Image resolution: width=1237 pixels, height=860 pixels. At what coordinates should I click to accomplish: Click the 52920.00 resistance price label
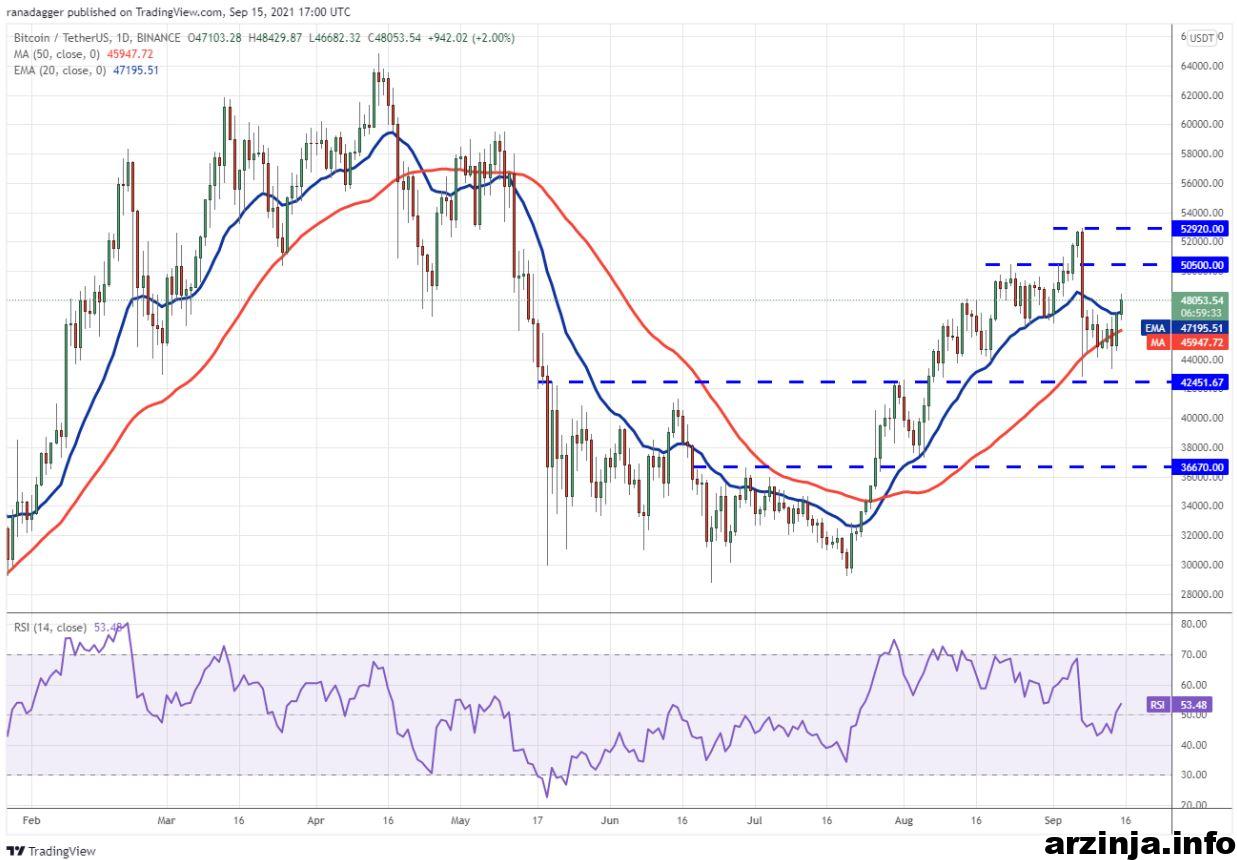[1199, 228]
